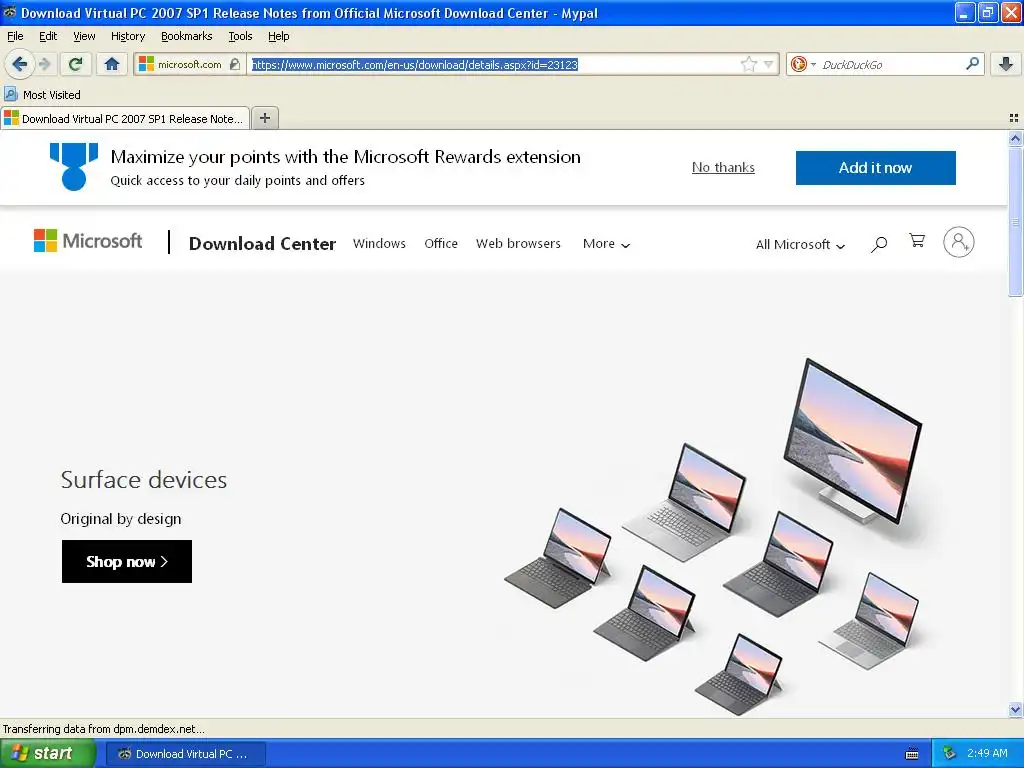Click the search magnifier in the search box
1024x768 pixels.
972,64
